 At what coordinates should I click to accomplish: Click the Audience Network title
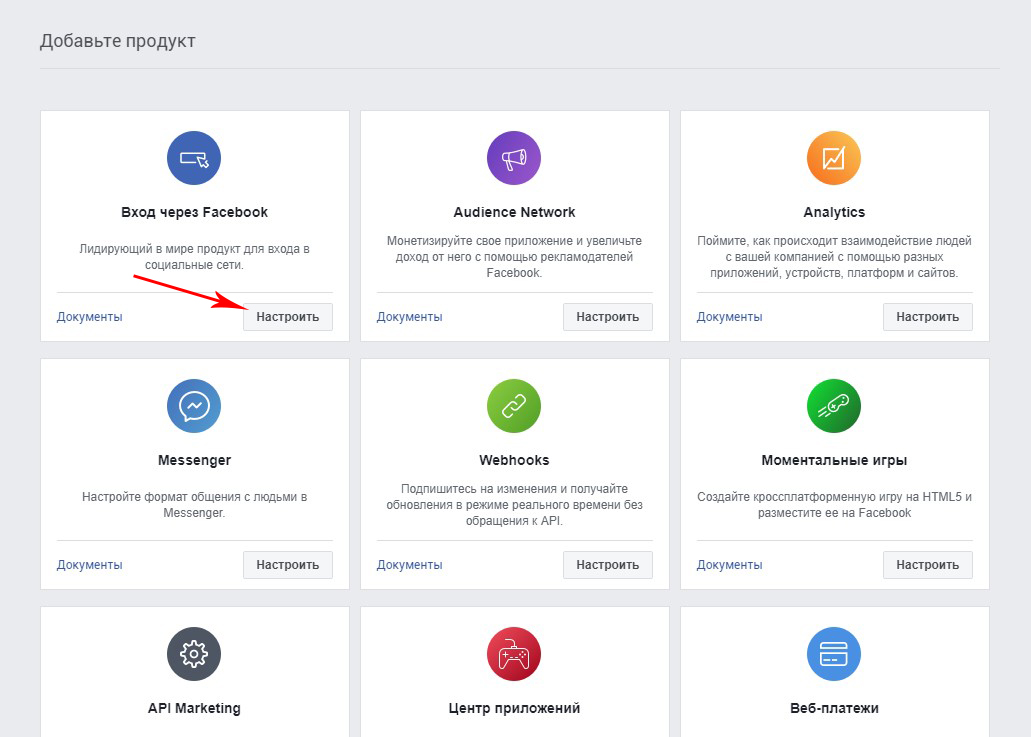coord(514,212)
